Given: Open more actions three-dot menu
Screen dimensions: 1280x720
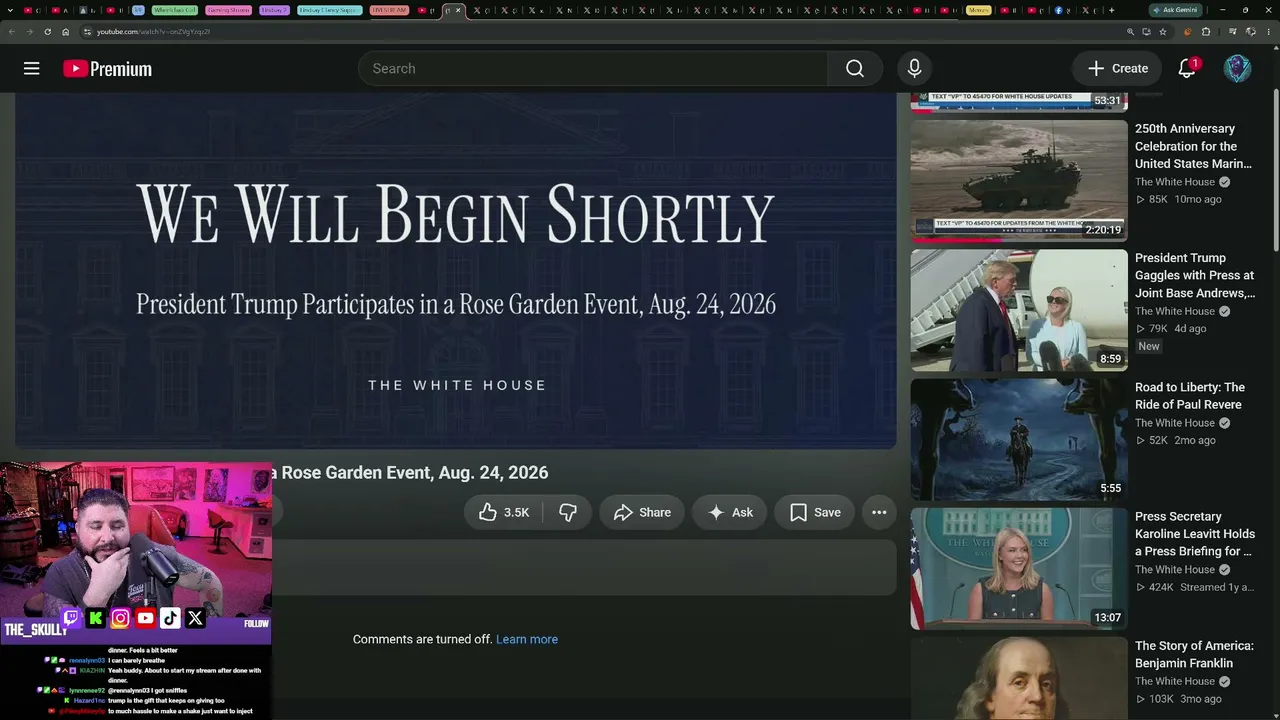Looking at the screenshot, I should 879,512.
